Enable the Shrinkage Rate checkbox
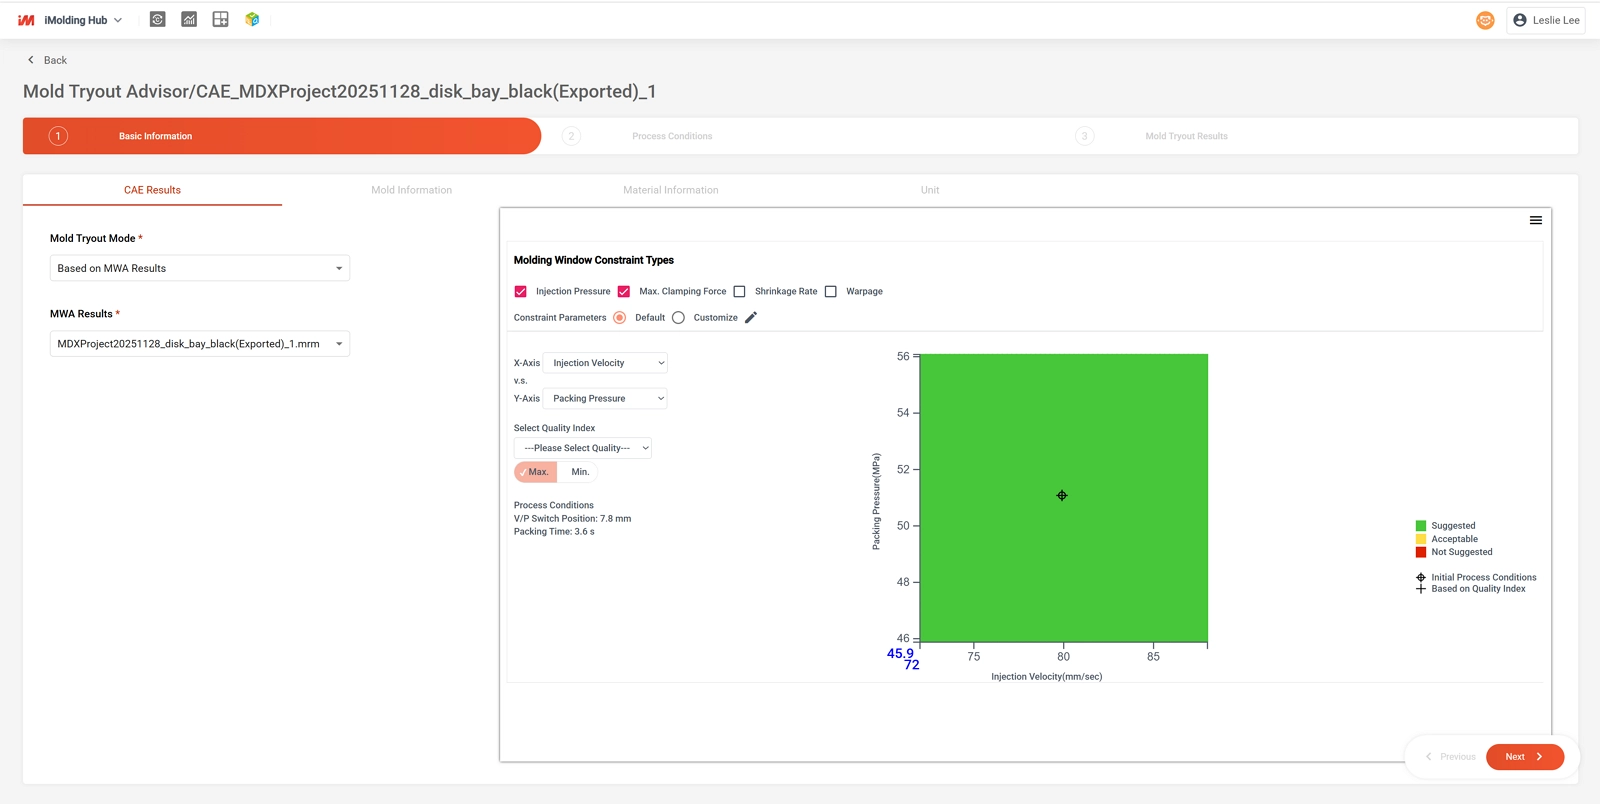 [740, 292]
